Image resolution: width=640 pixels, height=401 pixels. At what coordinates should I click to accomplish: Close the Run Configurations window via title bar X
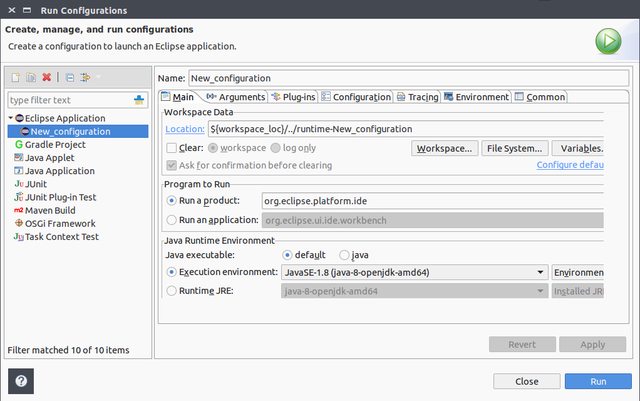pos(12,10)
